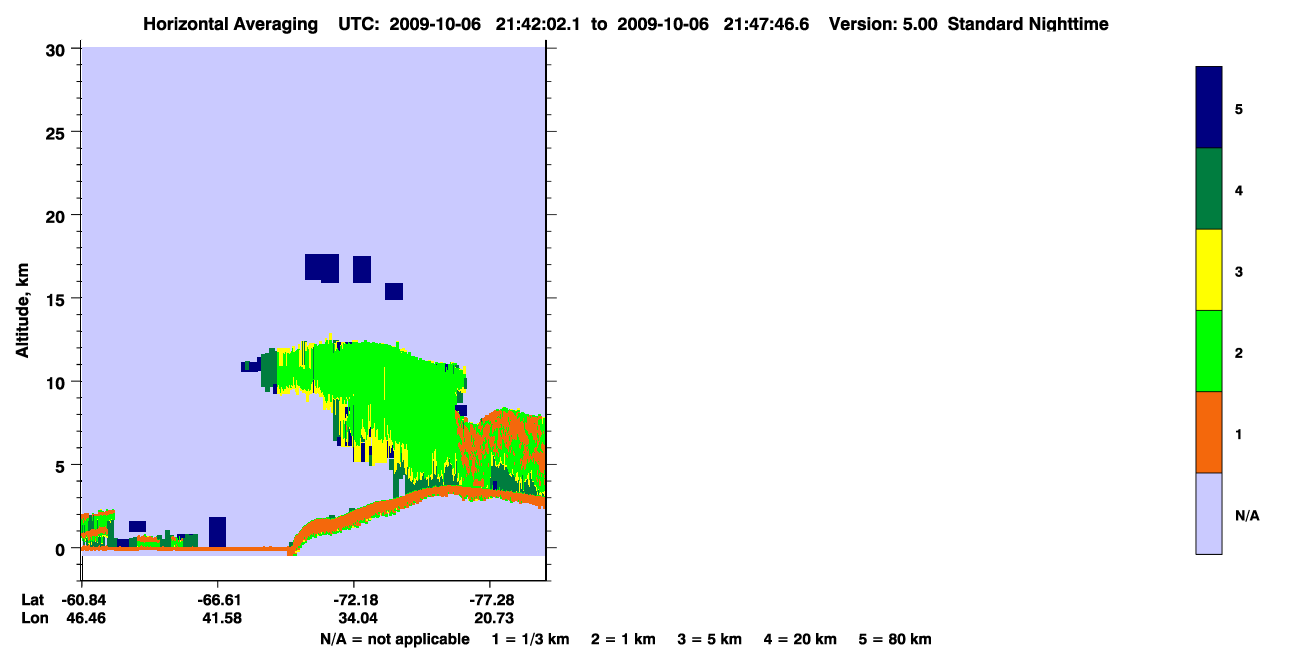The height and width of the screenshot is (667, 1300).
Task: Click the y-axis tick label 10
Action: [x=58, y=382]
